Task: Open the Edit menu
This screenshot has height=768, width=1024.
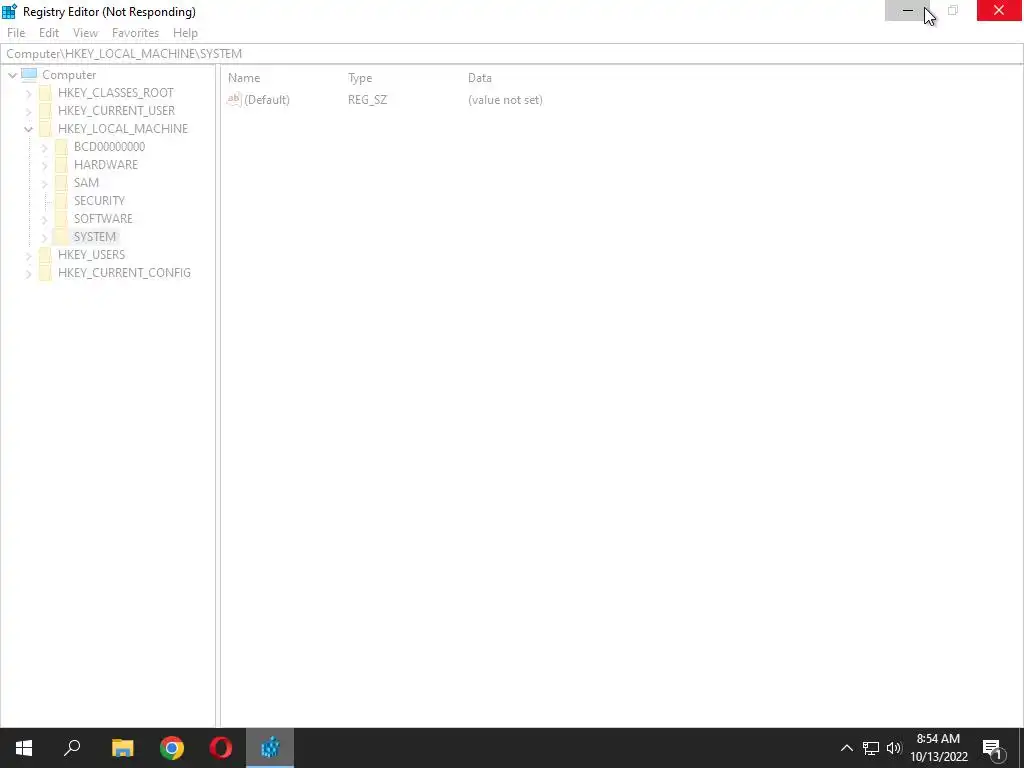Action: pos(48,33)
